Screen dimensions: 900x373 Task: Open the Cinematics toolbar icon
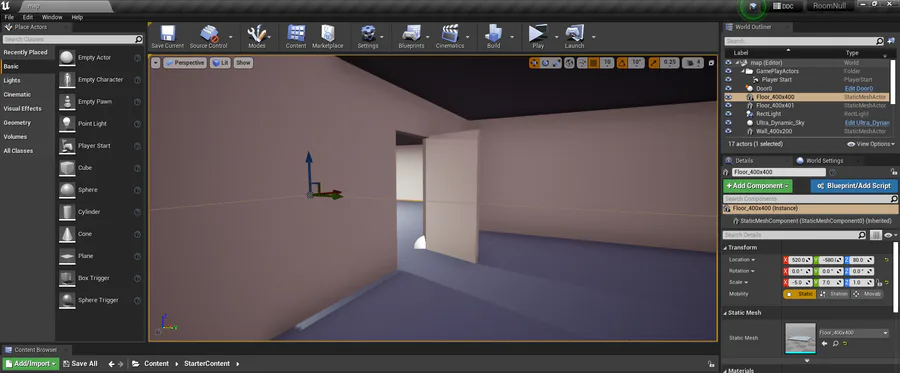tap(450, 33)
